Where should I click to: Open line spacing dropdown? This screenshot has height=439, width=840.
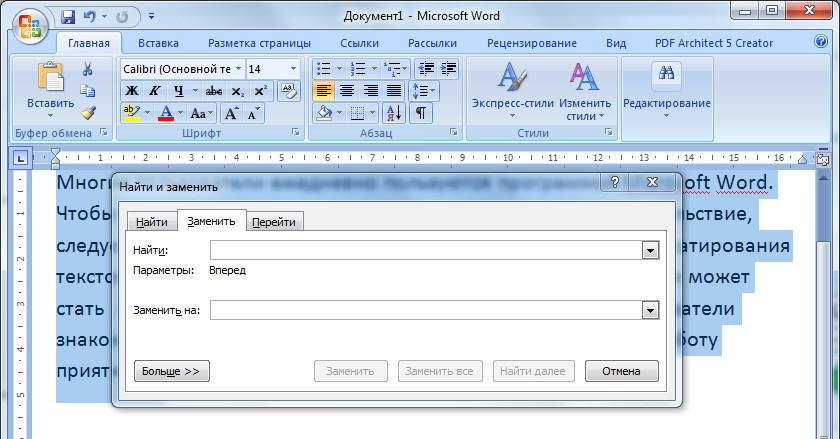424,91
